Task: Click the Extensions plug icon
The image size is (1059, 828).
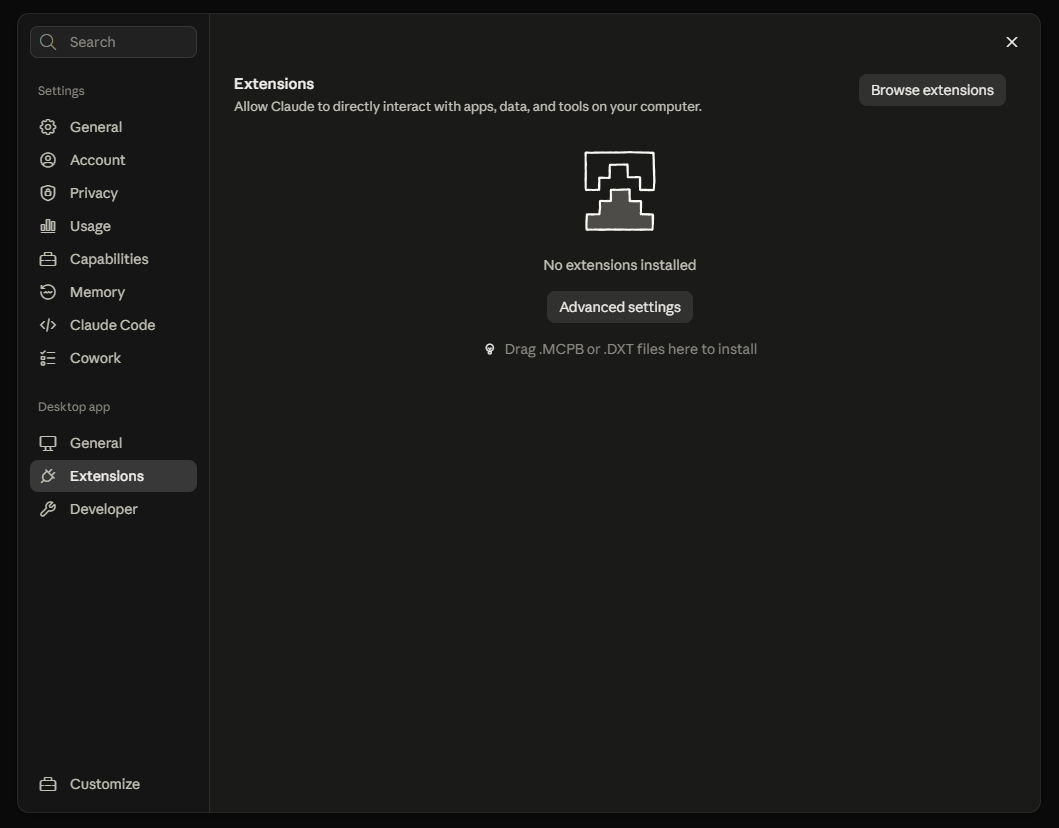Action: point(48,476)
